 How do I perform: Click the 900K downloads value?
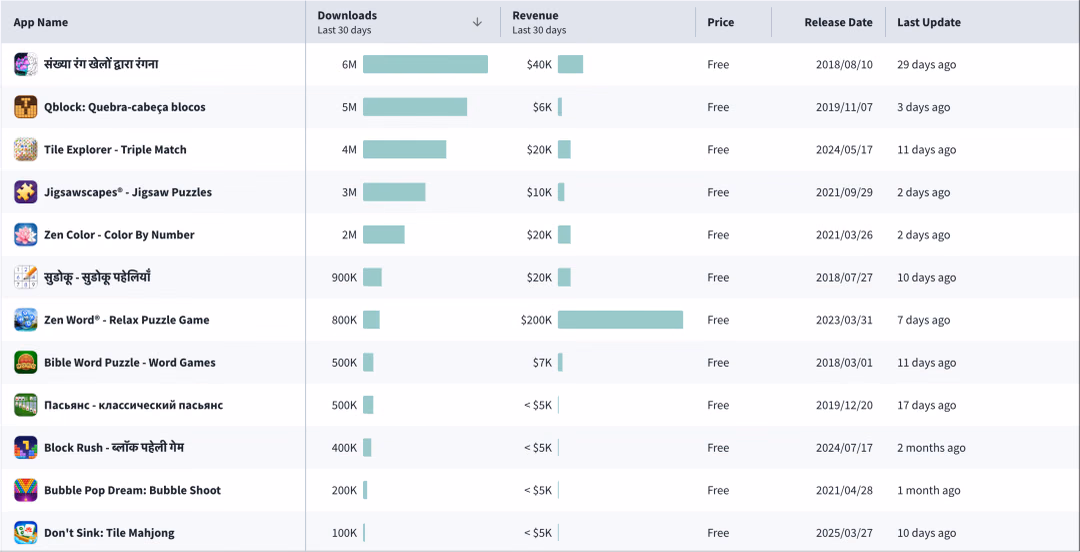click(344, 277)
